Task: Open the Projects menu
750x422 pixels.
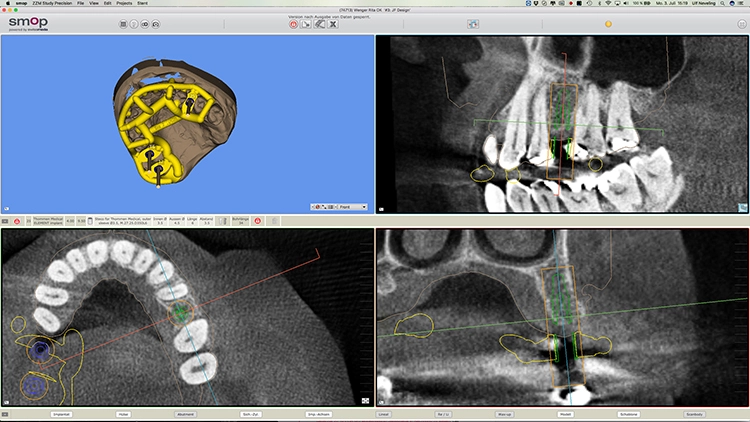Action: pos(124,3)
